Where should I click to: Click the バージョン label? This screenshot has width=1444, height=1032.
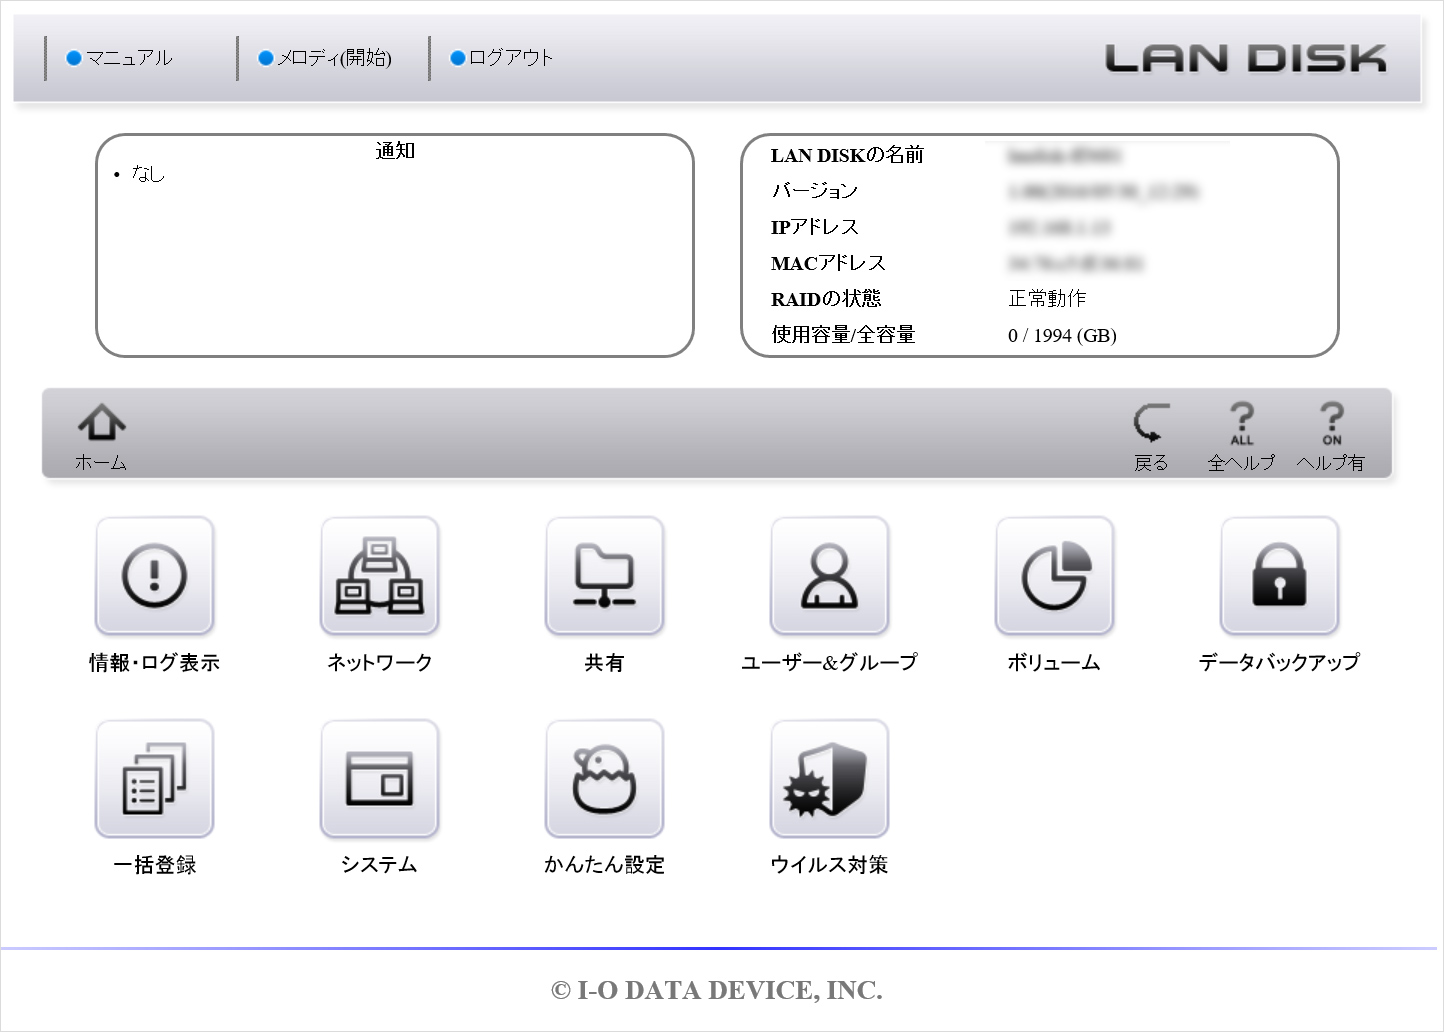coord(814,191)
